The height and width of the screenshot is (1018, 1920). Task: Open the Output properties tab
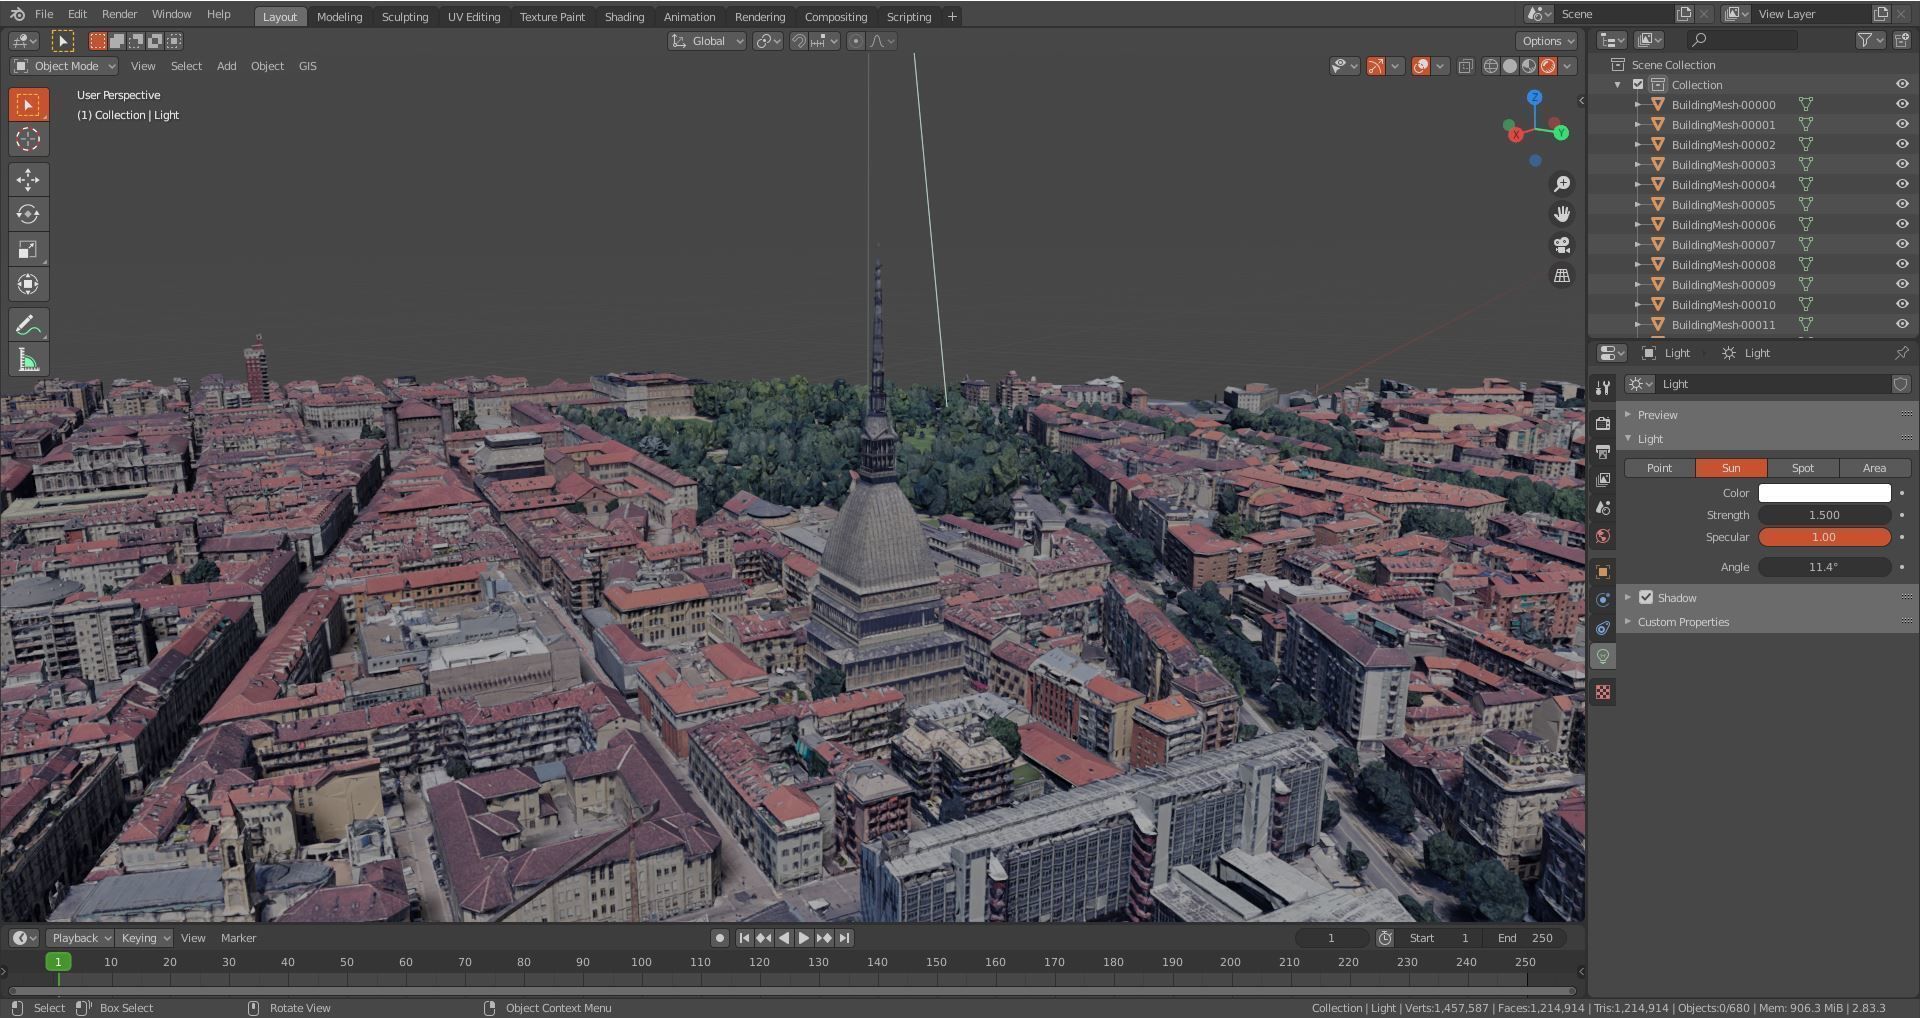point(1603,451)
